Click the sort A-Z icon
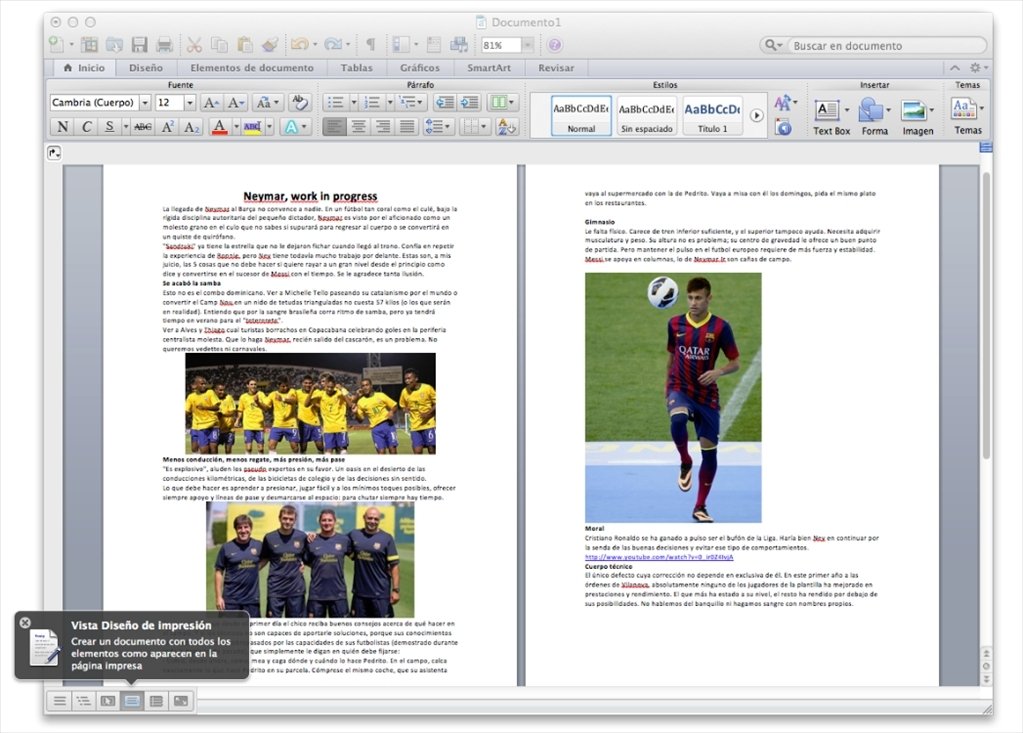 (x=506, y=127)
